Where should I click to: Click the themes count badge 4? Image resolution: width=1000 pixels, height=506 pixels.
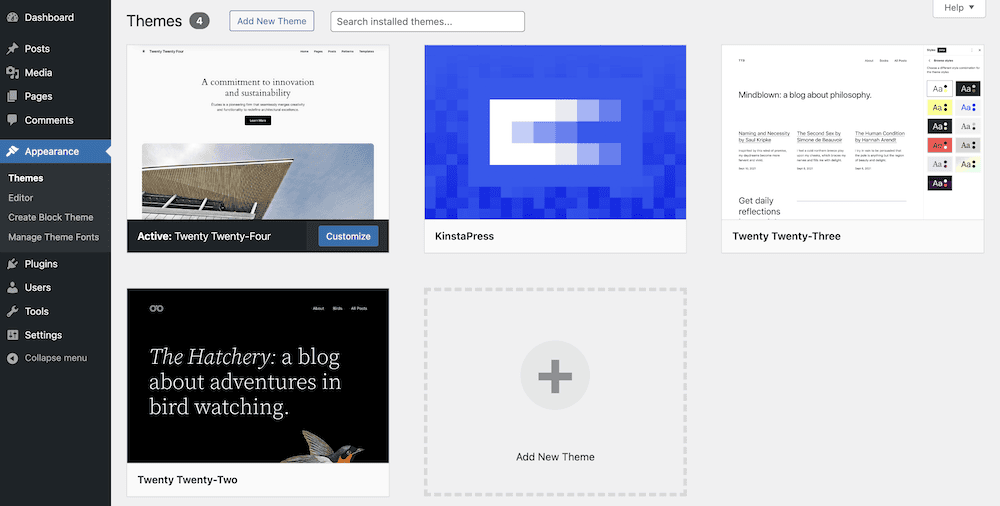pyautogui.click(x=200, y=21)
